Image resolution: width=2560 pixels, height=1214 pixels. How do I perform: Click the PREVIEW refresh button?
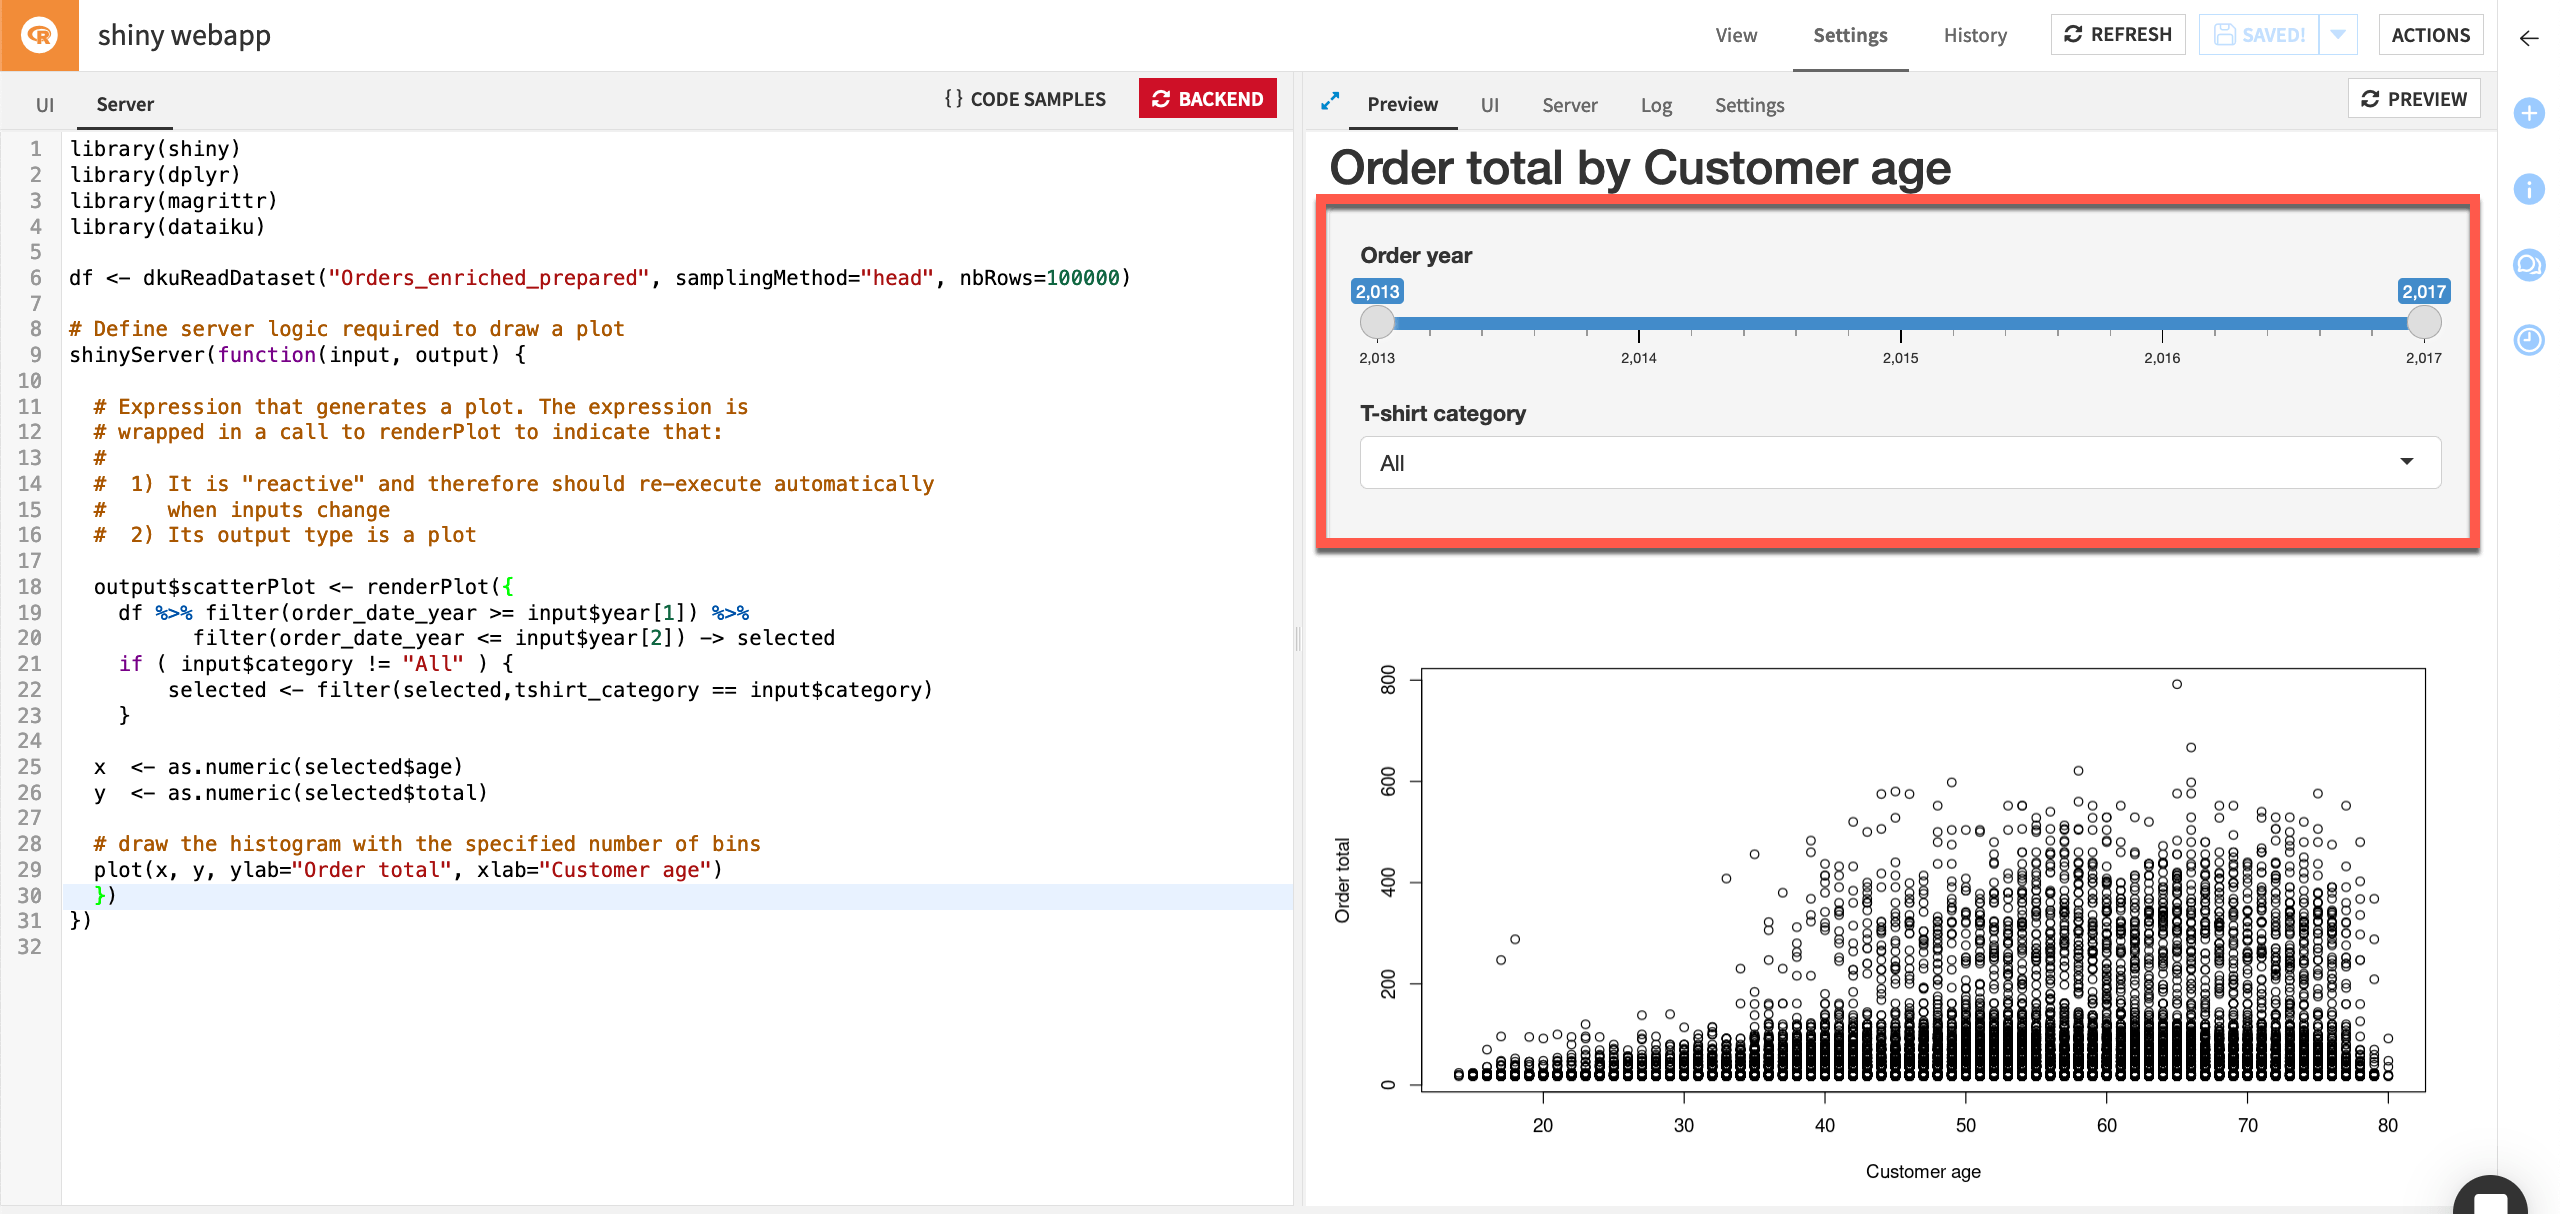(x=2414, y=99)
